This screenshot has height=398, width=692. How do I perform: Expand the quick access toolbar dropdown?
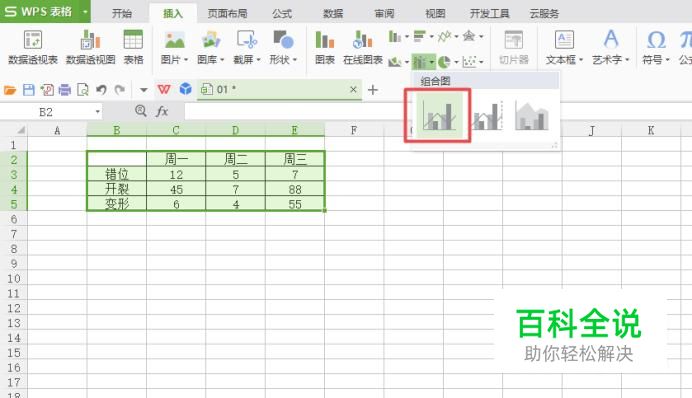(x=143, y=90)
